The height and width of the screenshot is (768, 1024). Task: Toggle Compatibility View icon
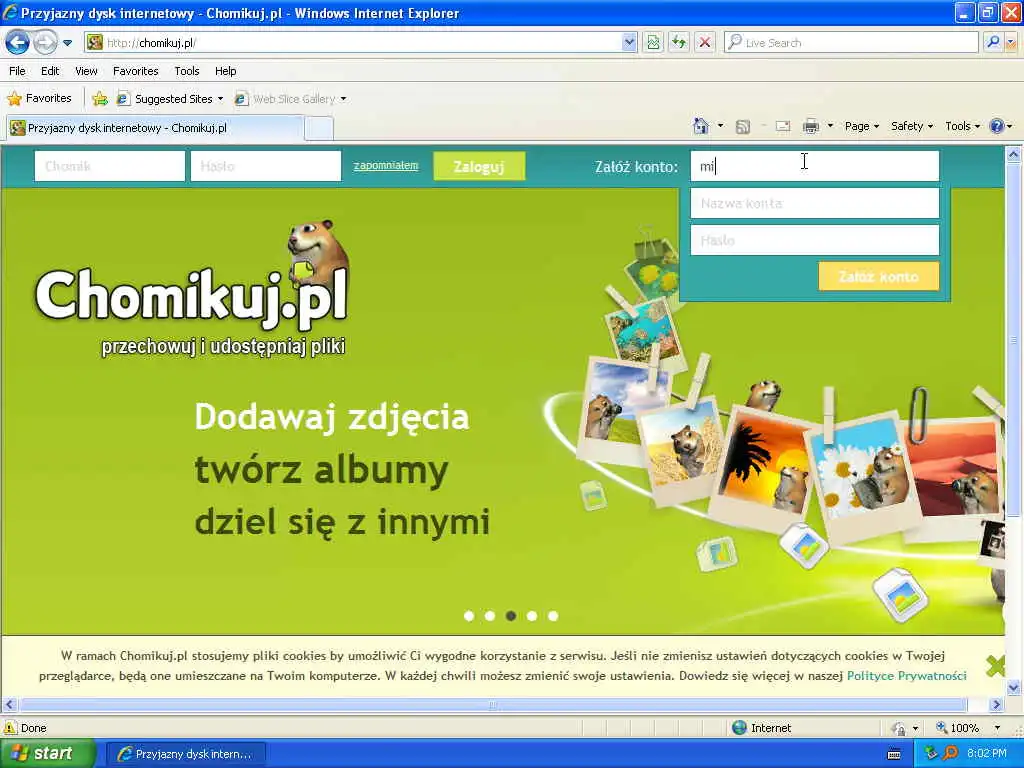653,43
